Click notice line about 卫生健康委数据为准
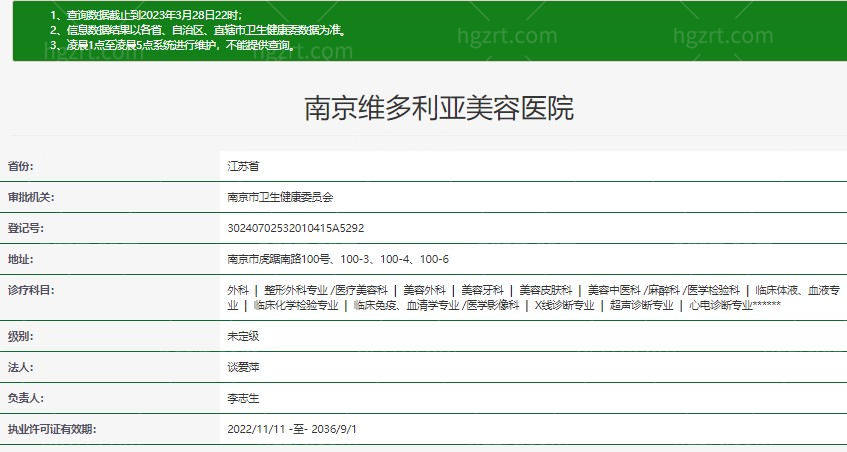The width and height of the screenshot is (847, 452). 198,30
